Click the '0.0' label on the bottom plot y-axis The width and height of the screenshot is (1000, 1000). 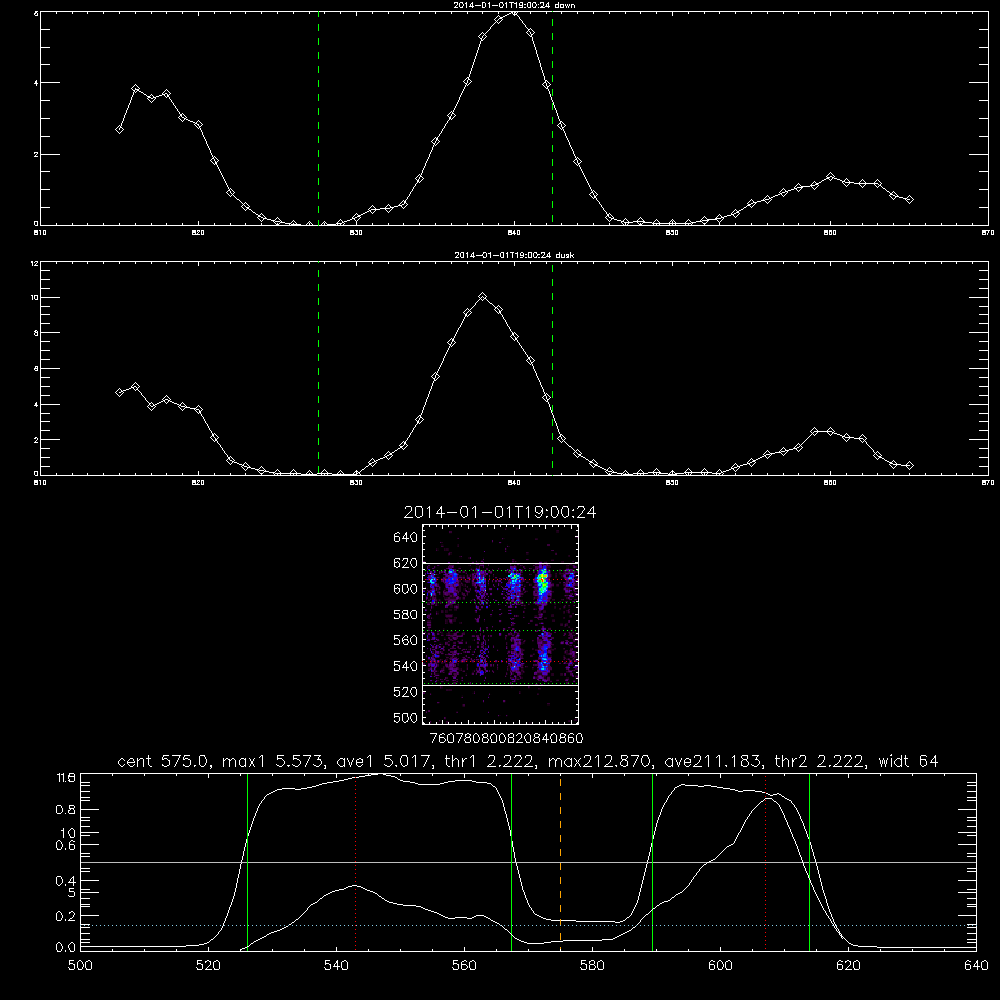[x=66, y=947]
